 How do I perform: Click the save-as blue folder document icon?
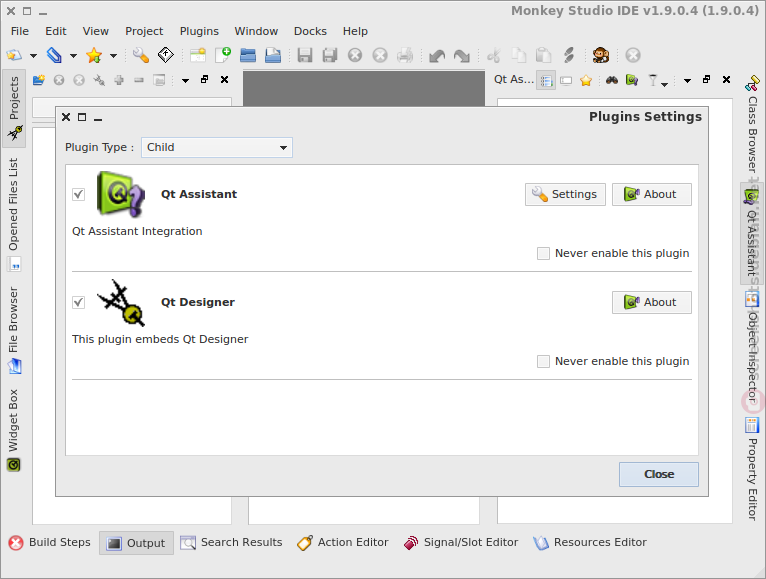click(273, 55)
